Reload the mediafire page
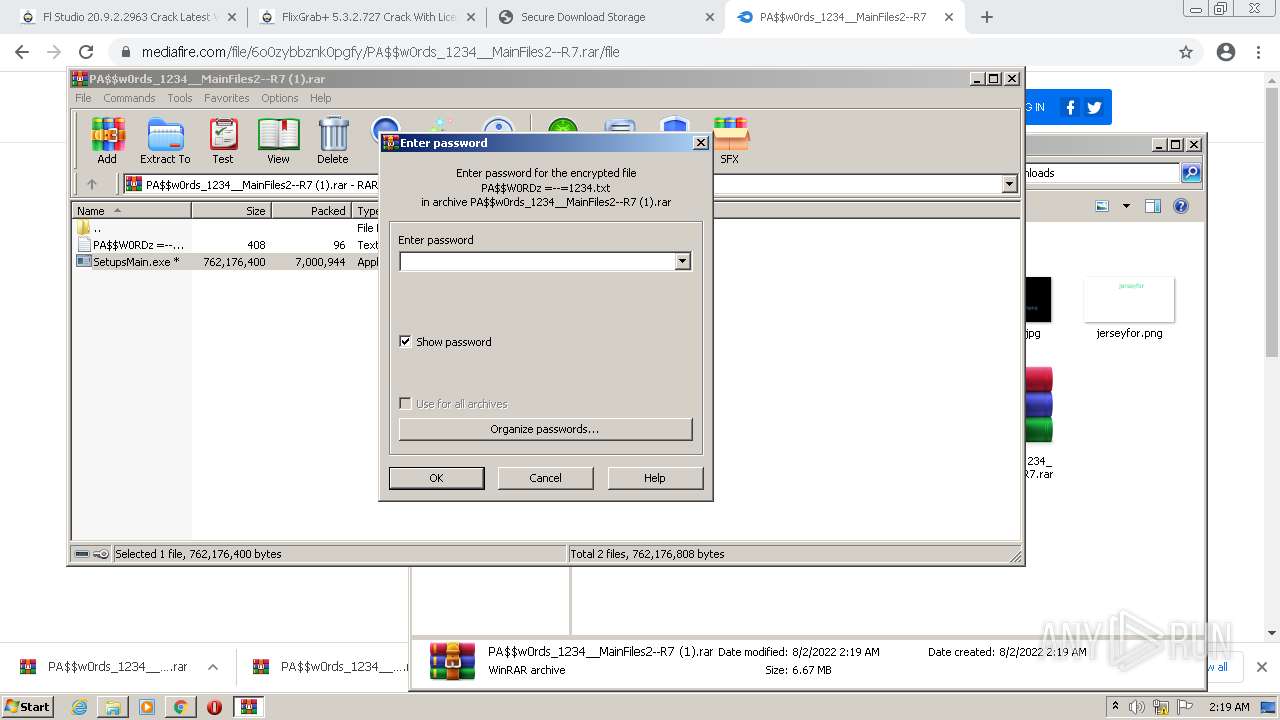 86,52
